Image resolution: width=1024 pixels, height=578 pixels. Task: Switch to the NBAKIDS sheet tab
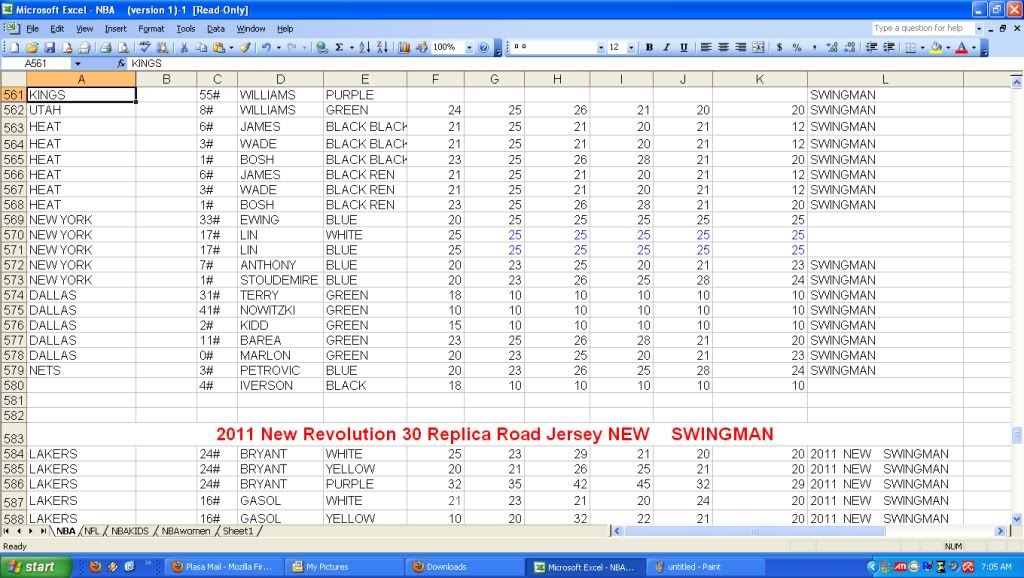(129, 531)
